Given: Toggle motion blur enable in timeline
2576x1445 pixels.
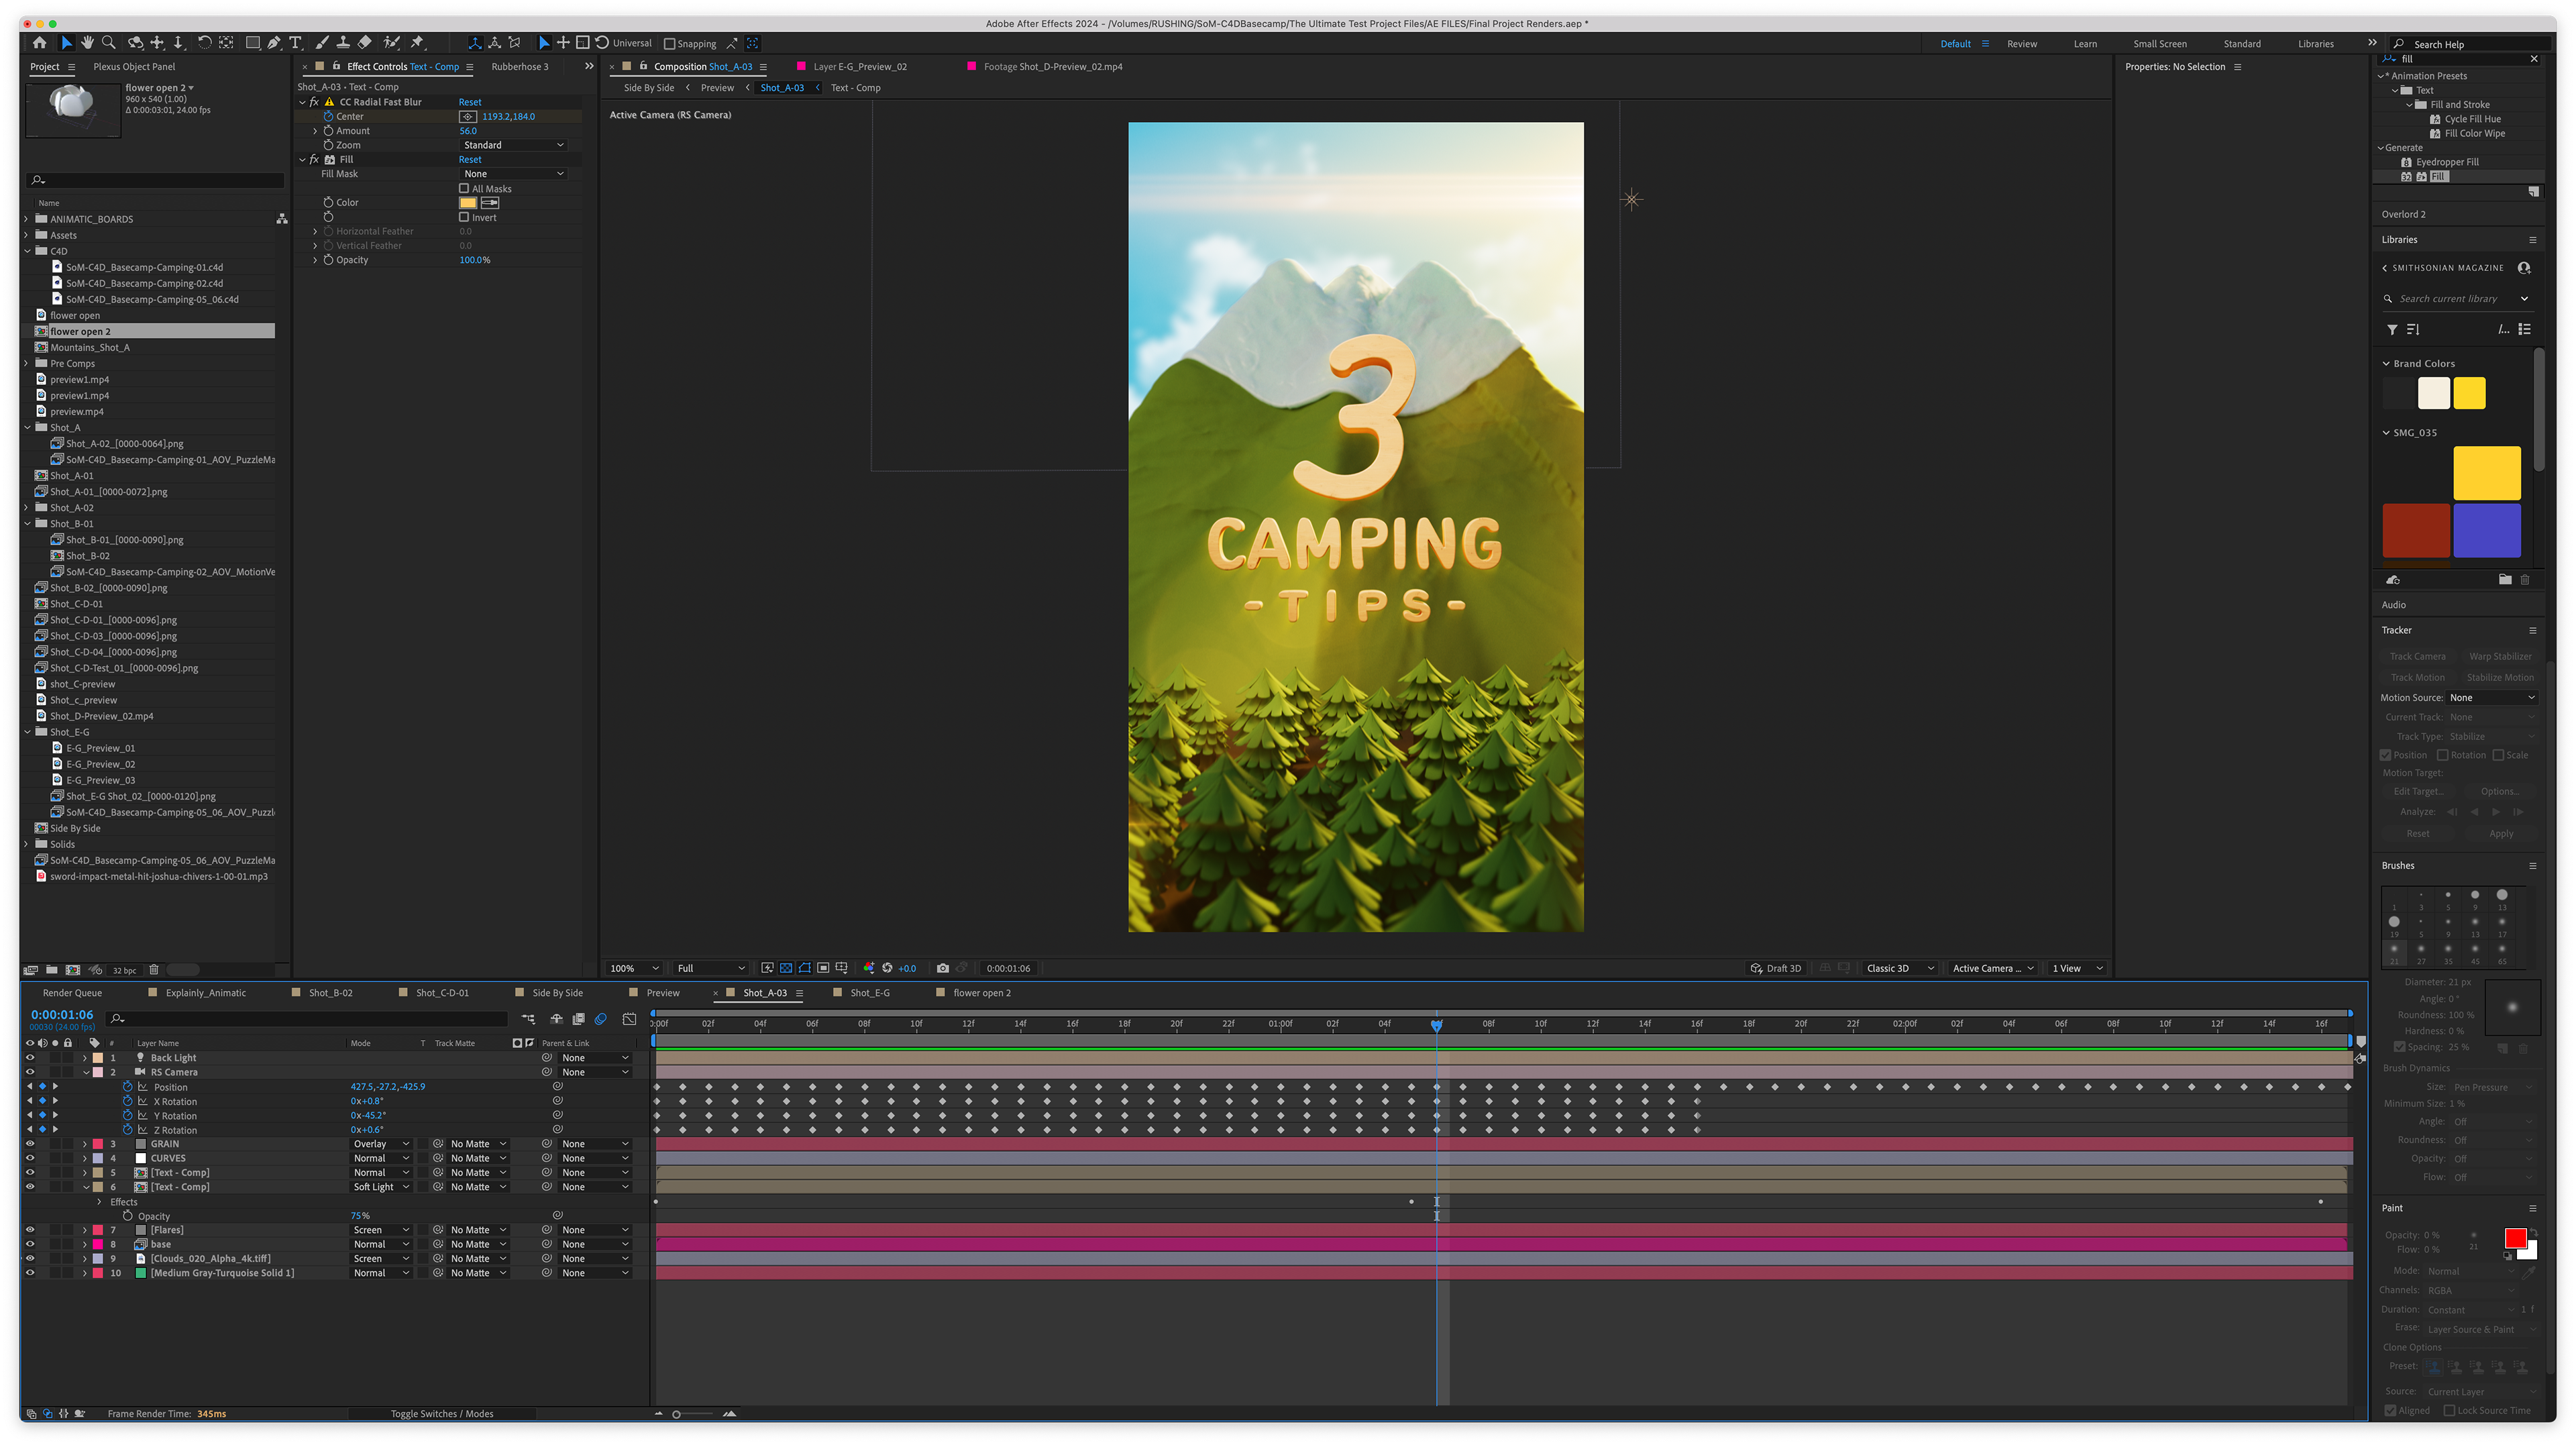Looking at the screenshot, I should (x=601, y=1019).
